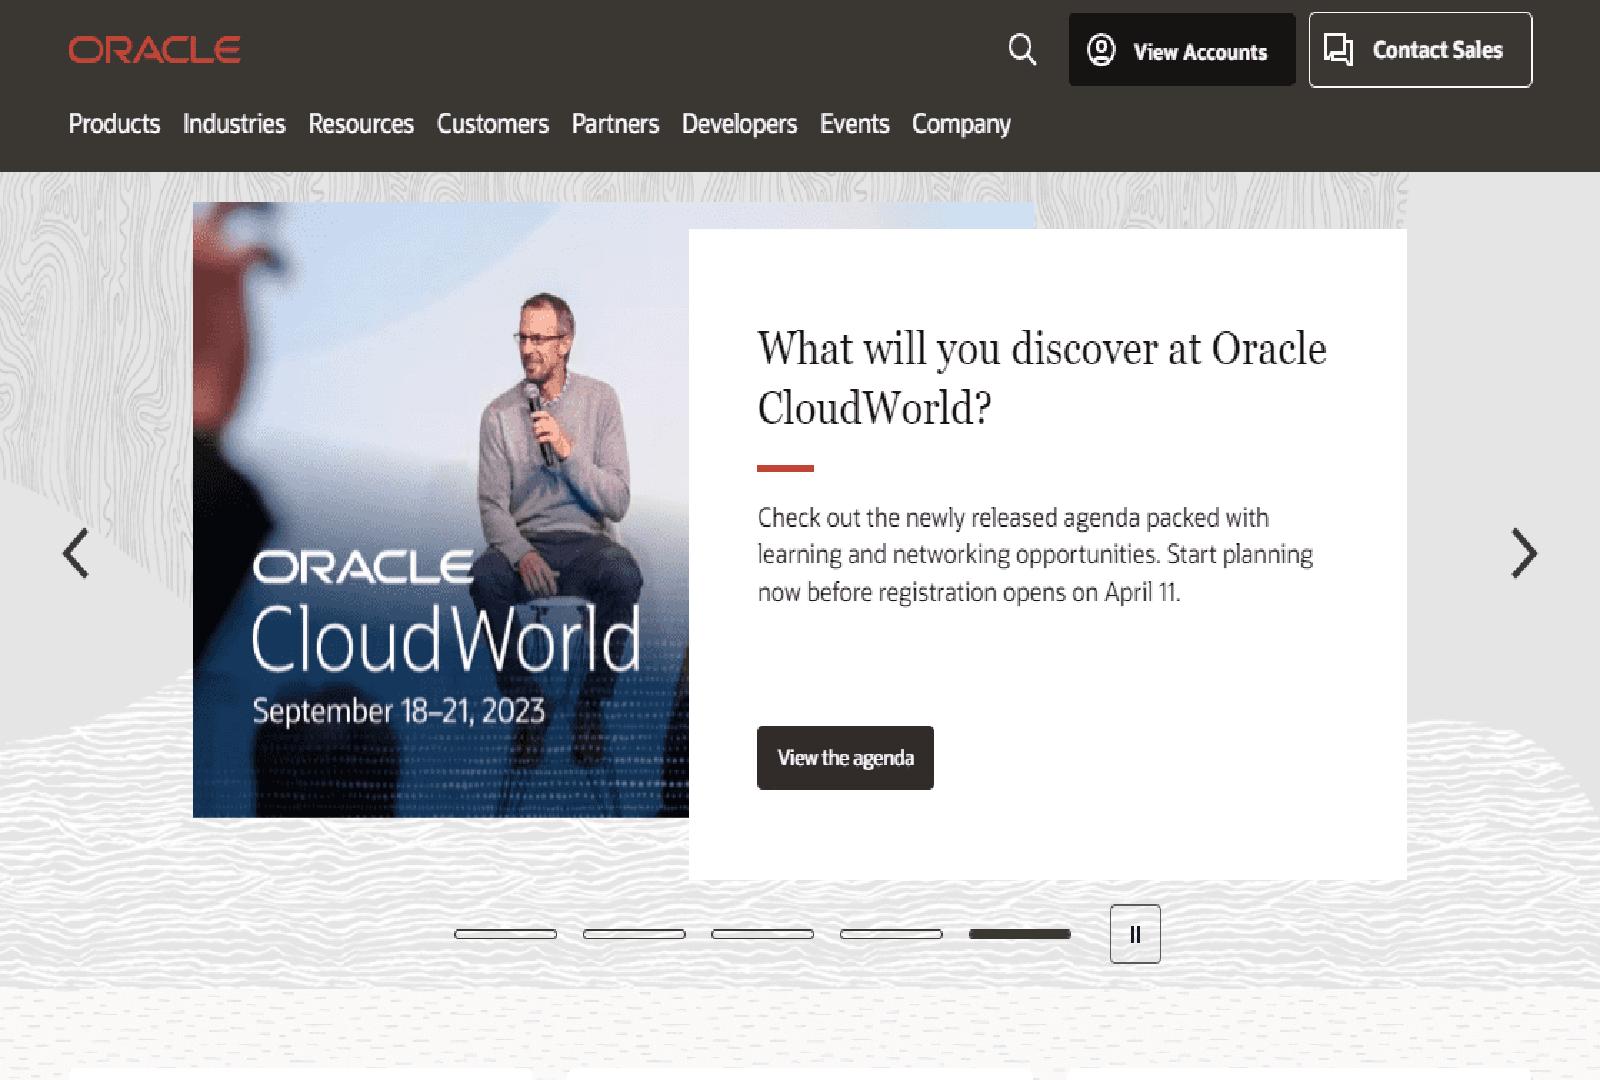The width and height of the screenshot is (1600, 1080).
Task: Open the Products menu
Action: [x=114, y=124]
